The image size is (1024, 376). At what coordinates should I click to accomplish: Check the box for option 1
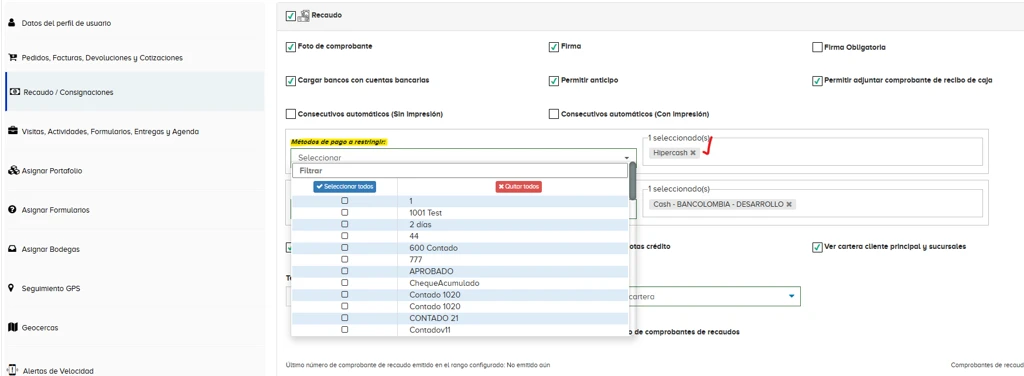(344, 201)
